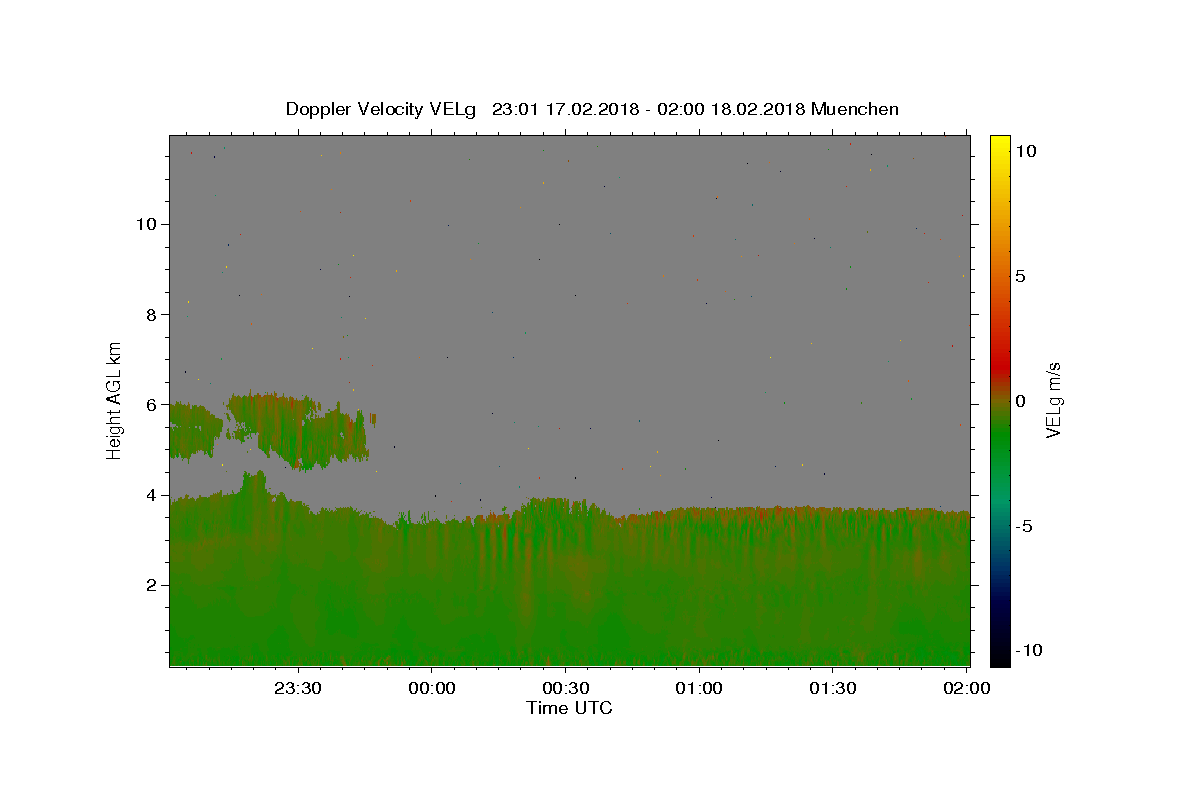Screen dimensions: 1200x800
Task: Click the 00:30 time tick label
Action: click(x=566, y=688)
